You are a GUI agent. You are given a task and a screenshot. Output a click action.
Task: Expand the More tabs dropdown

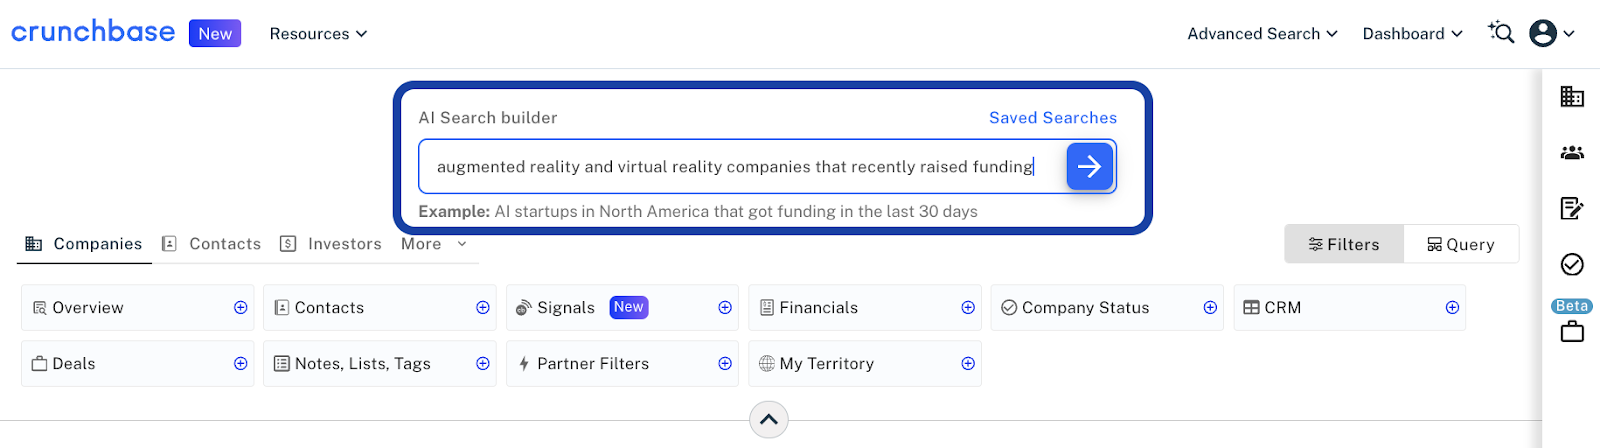(x=434, y=244)
